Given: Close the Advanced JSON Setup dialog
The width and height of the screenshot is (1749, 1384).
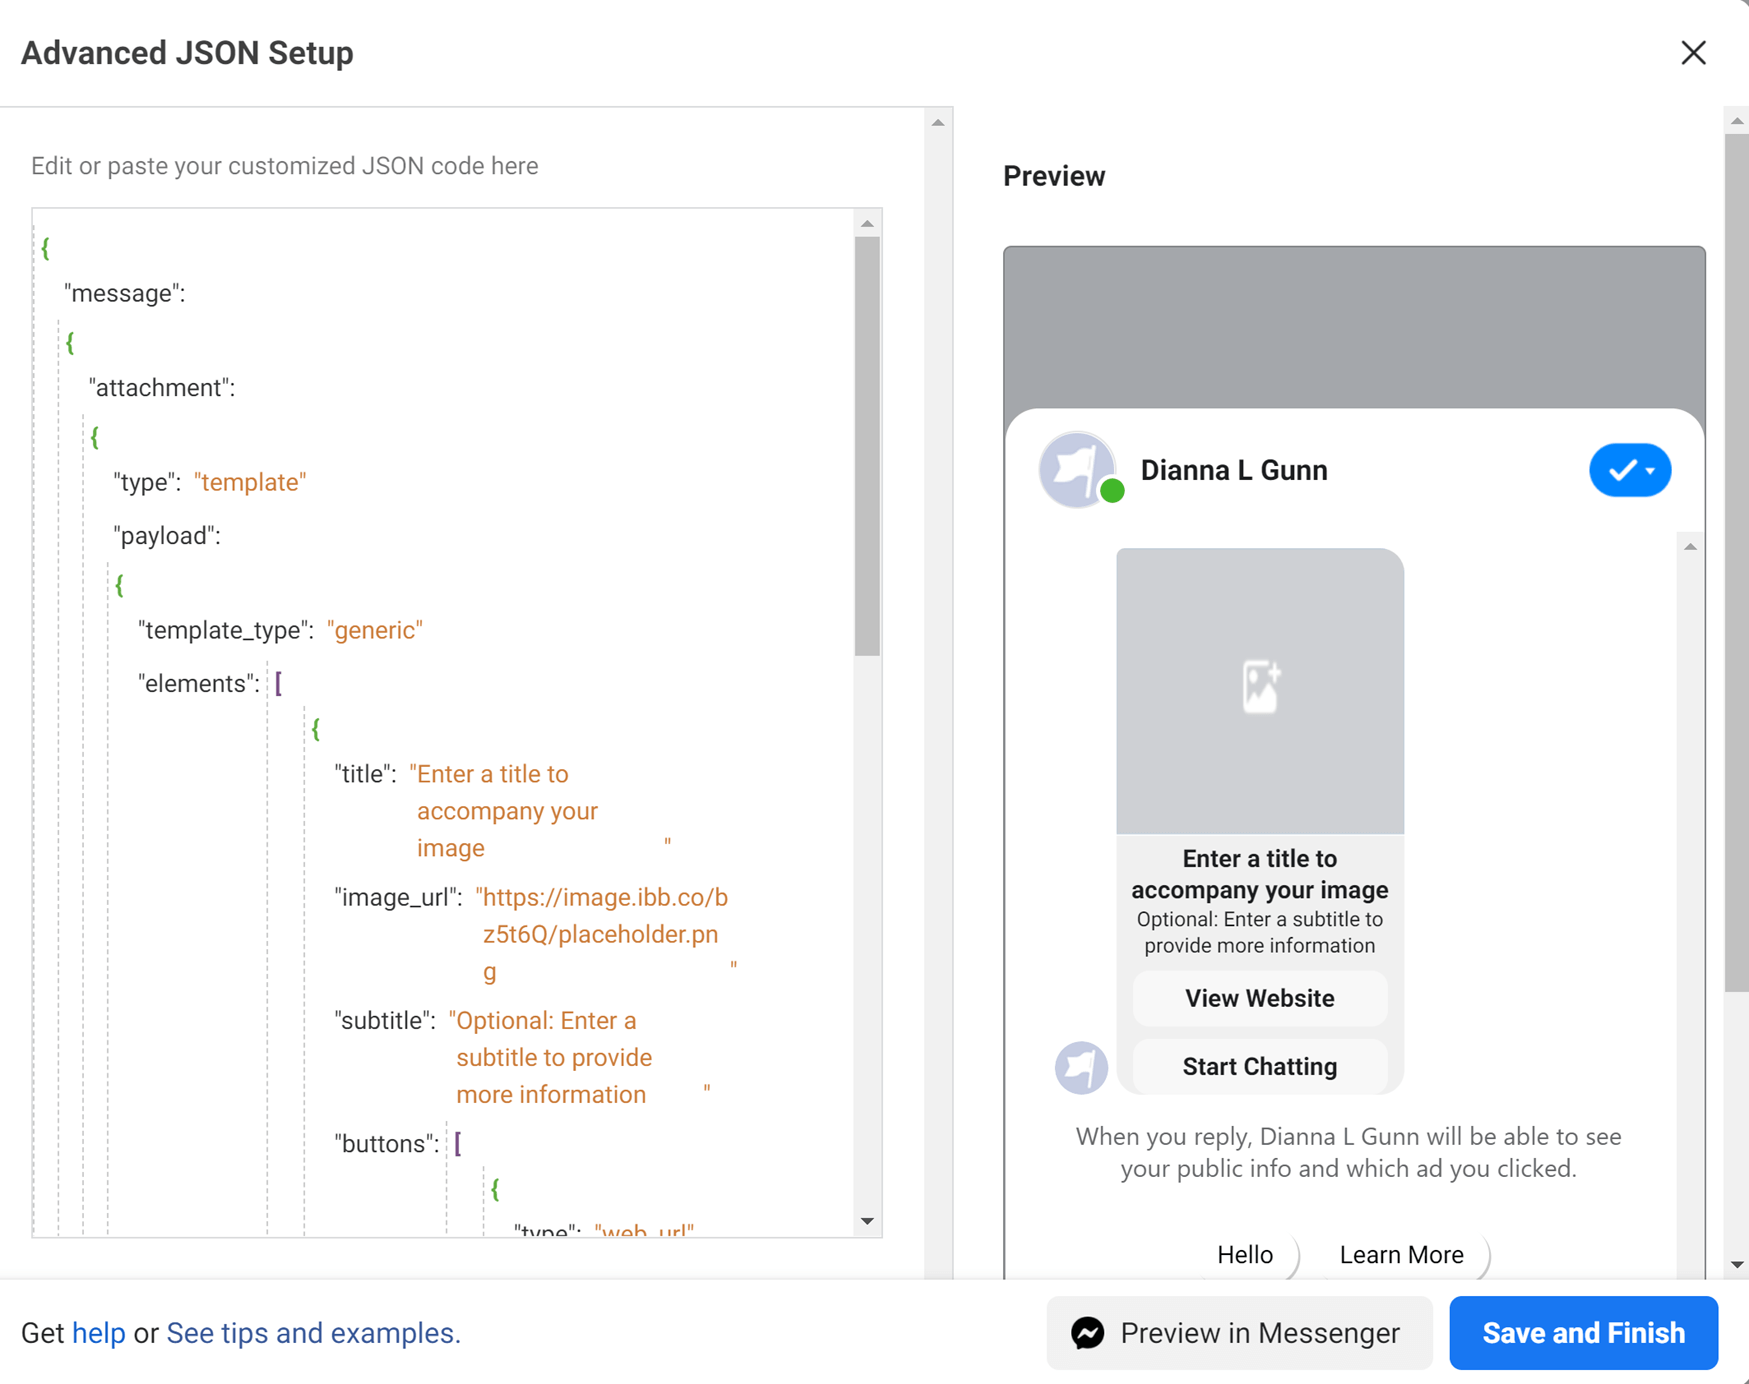Looking at the screenshot, I should click(1693, 53).
